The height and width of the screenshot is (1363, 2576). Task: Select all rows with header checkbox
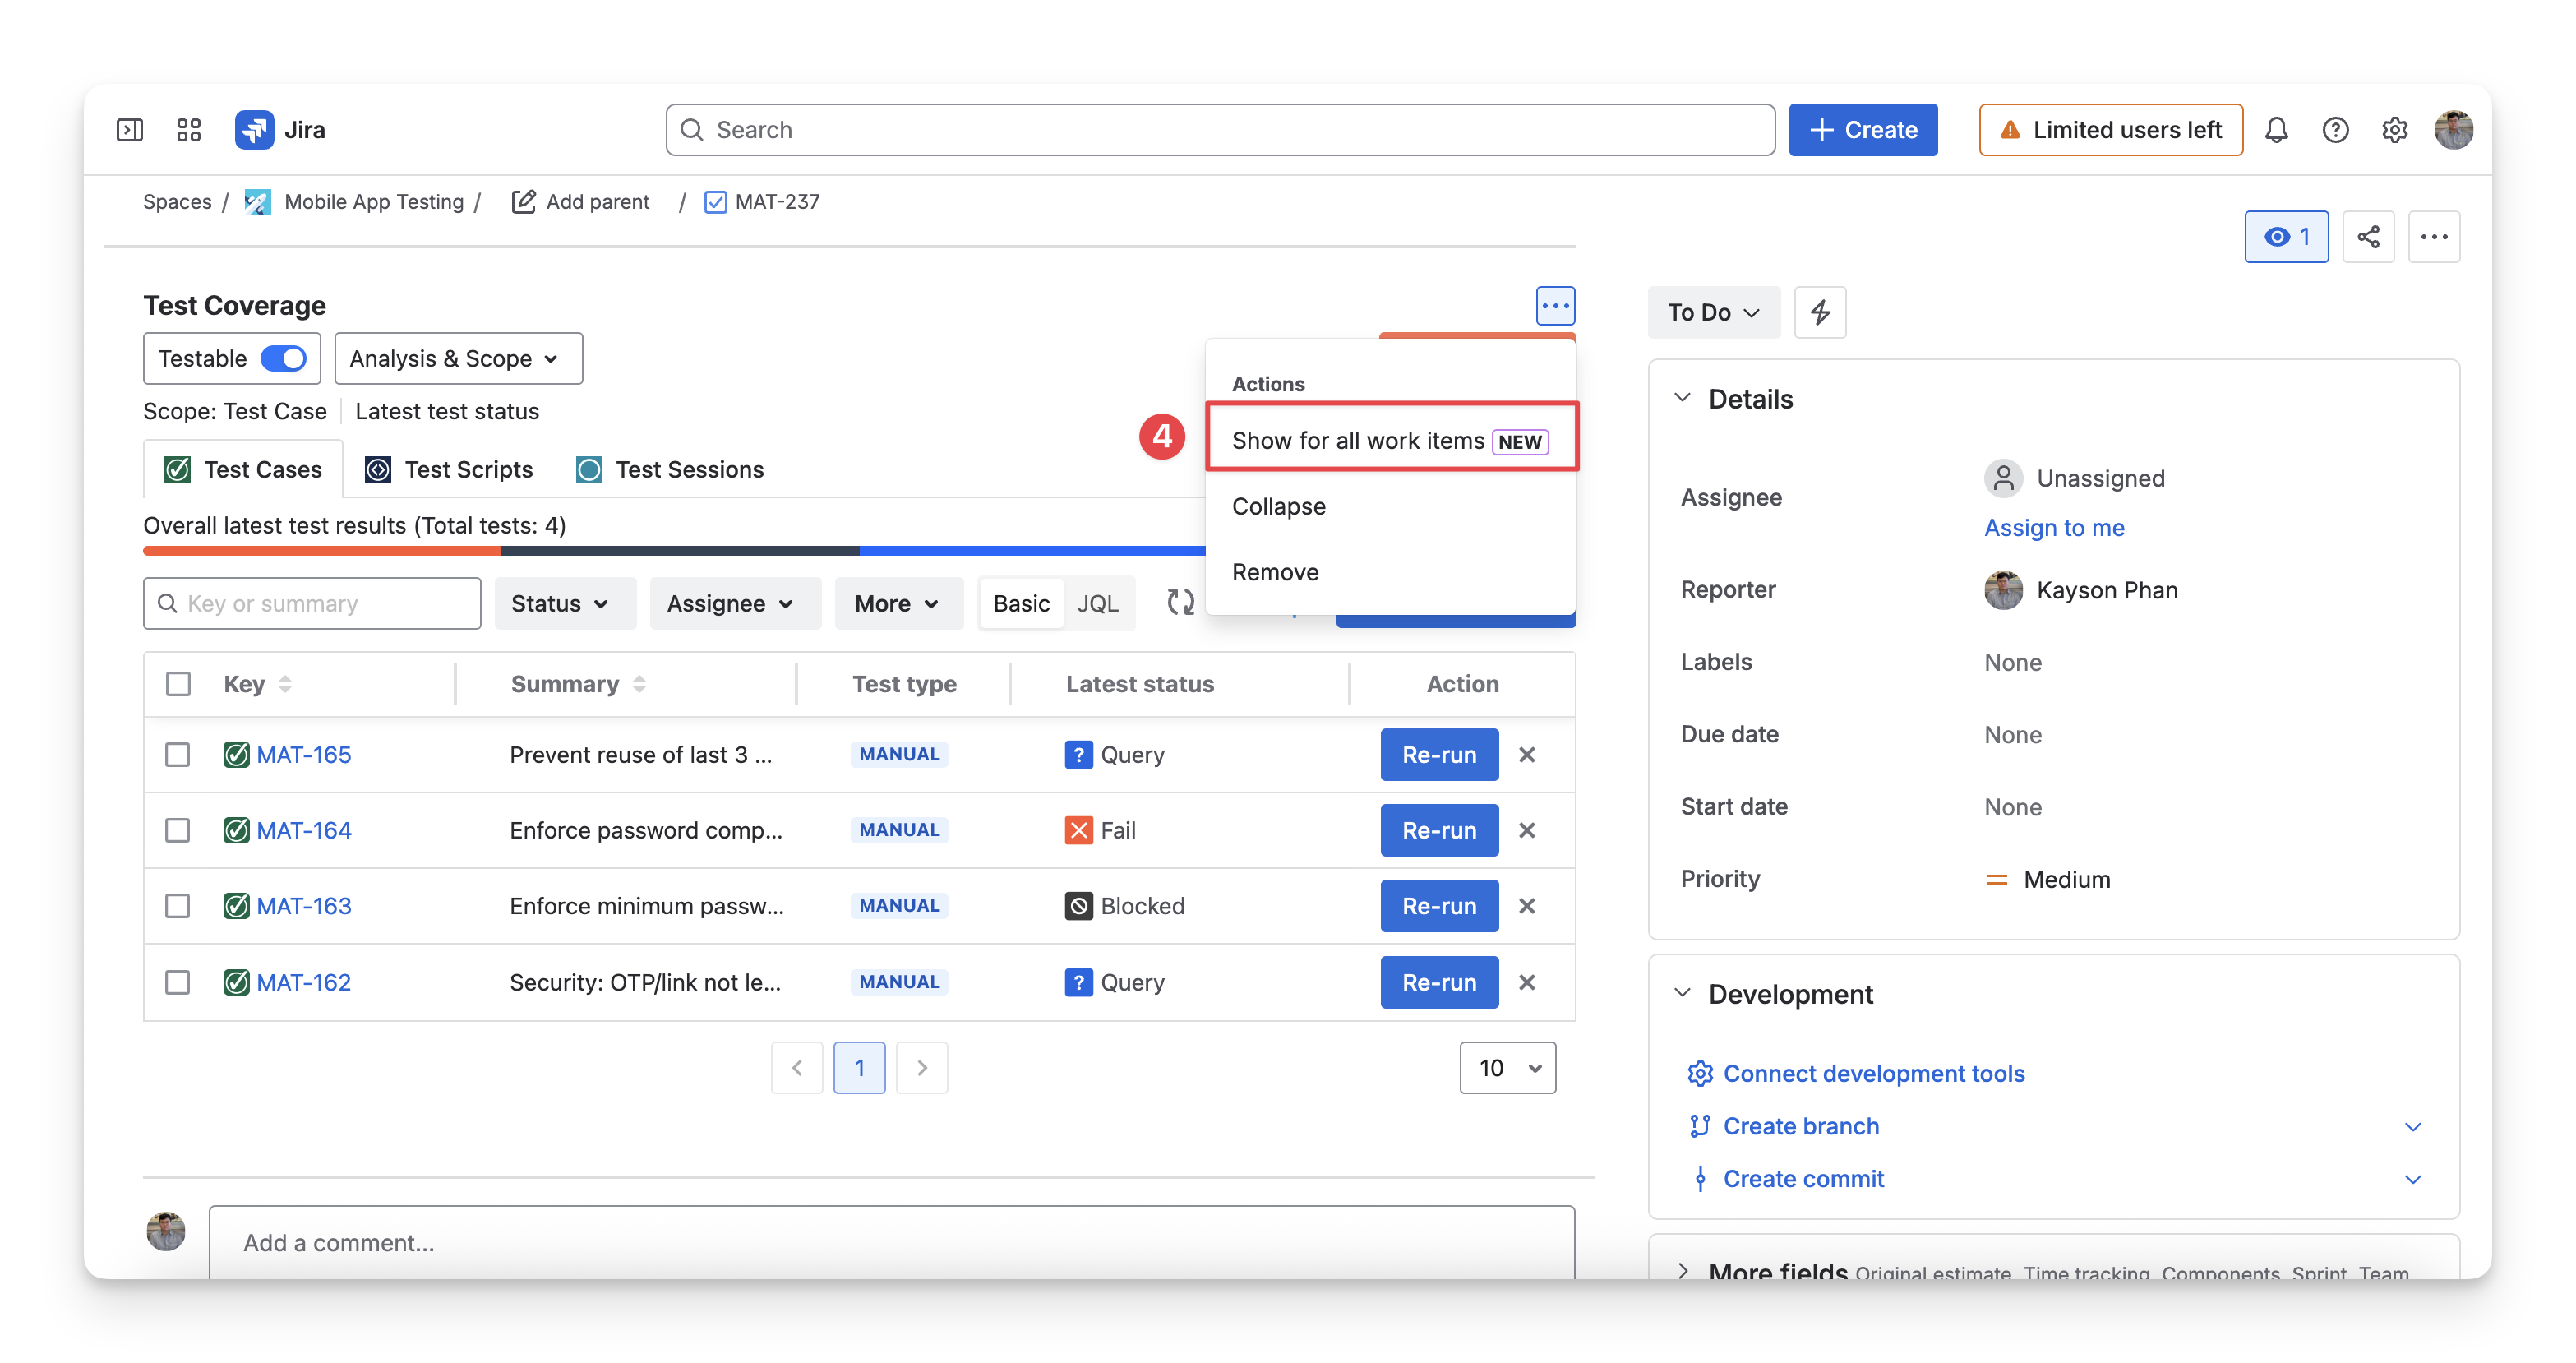pos(178,684)
